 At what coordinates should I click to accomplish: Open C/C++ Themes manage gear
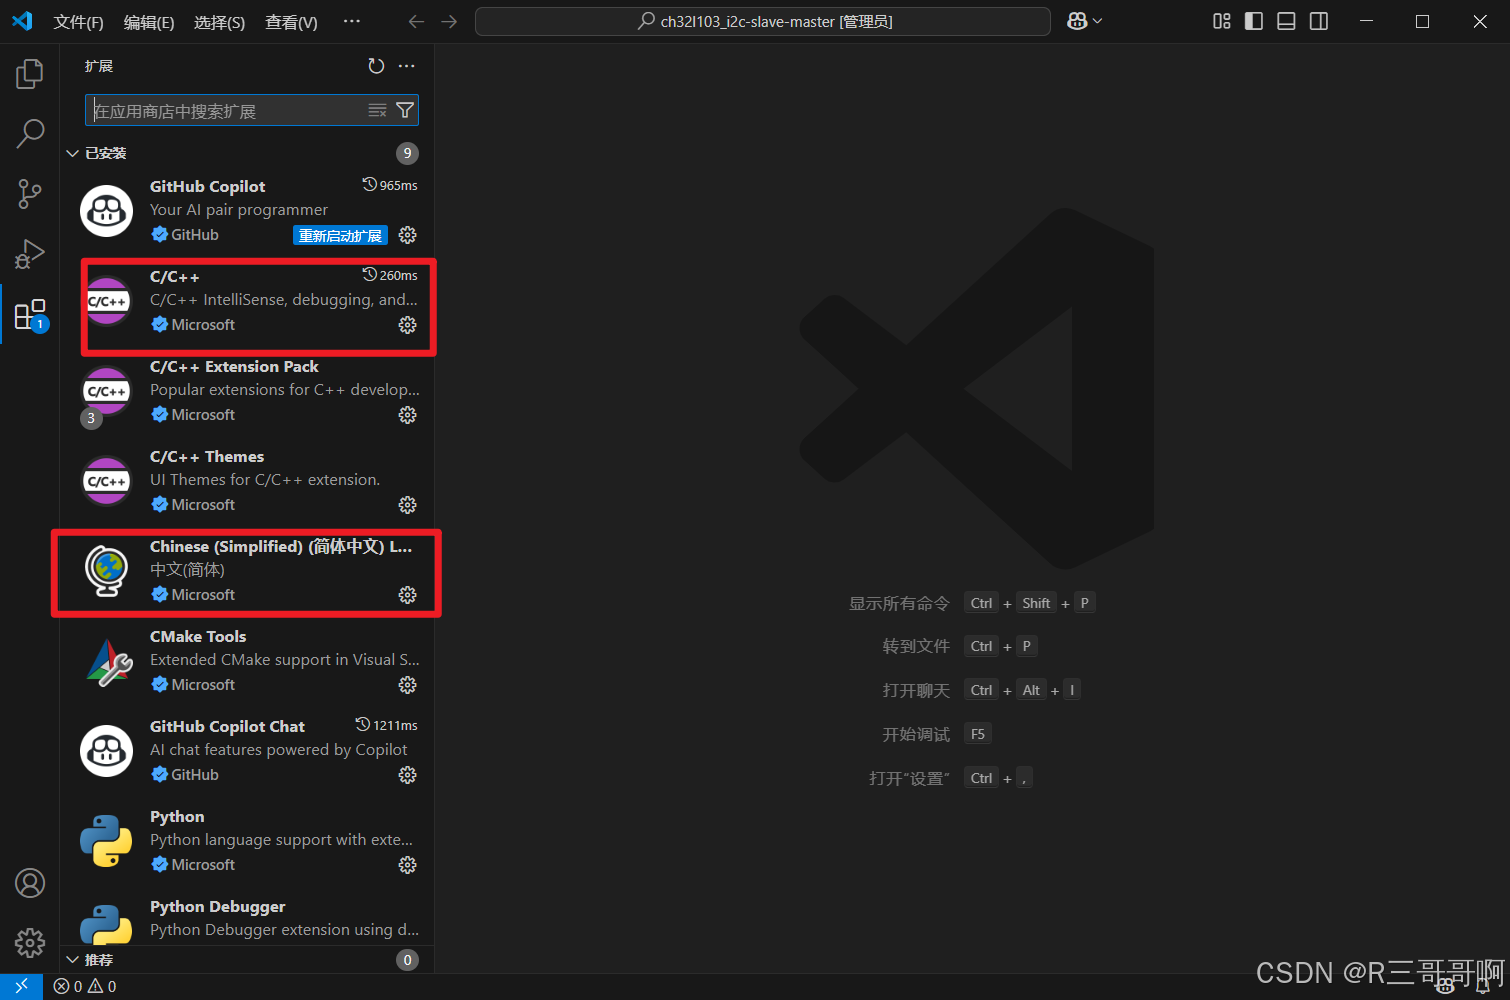pyautogui.click(x=407, y=505)
